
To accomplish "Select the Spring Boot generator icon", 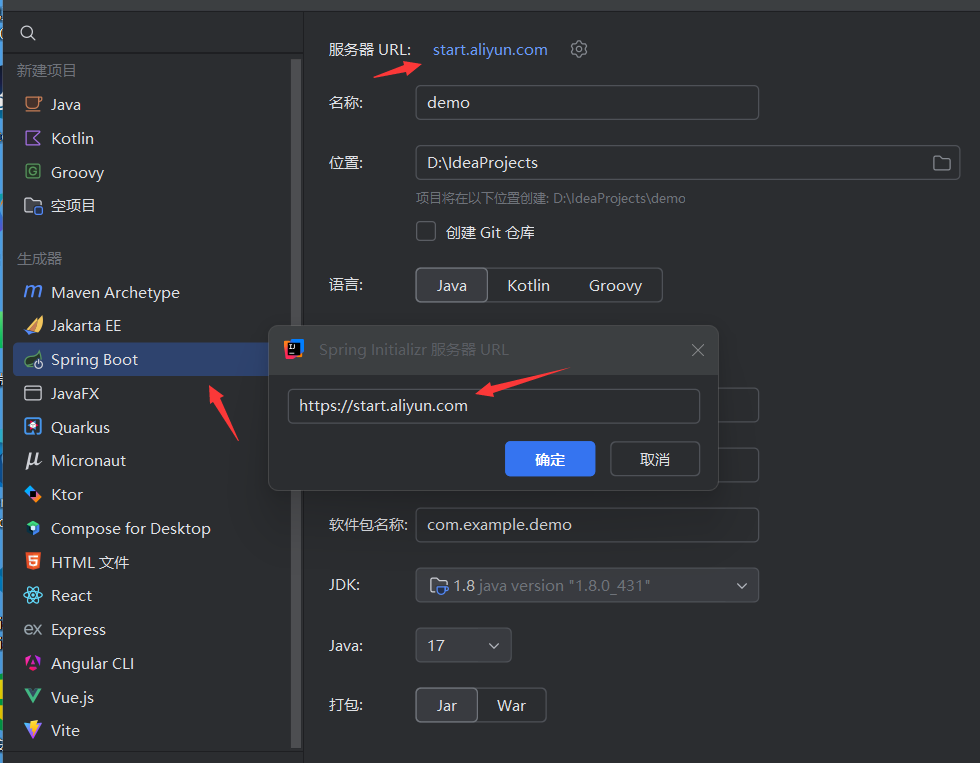I will [33, 360].
